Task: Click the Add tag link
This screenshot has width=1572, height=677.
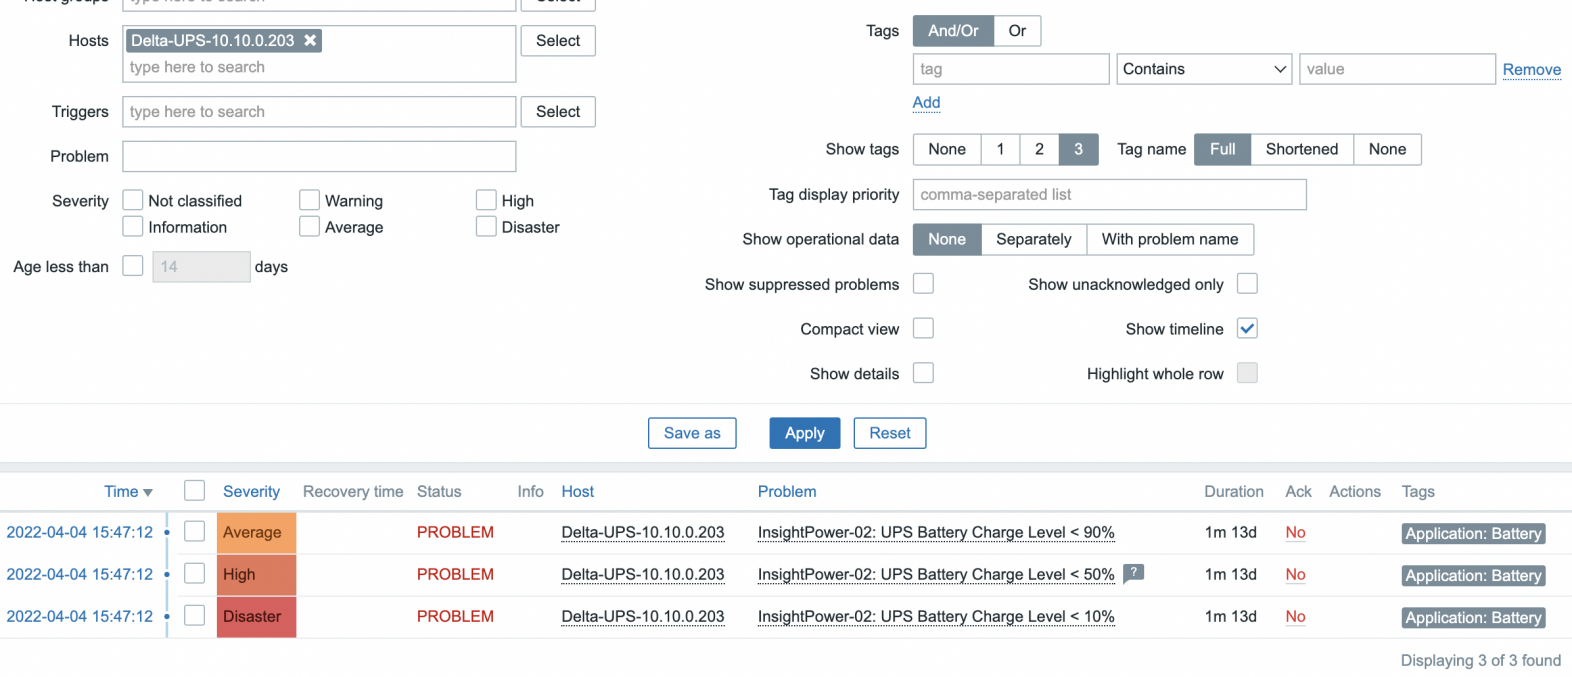Action: coord(926,102)
